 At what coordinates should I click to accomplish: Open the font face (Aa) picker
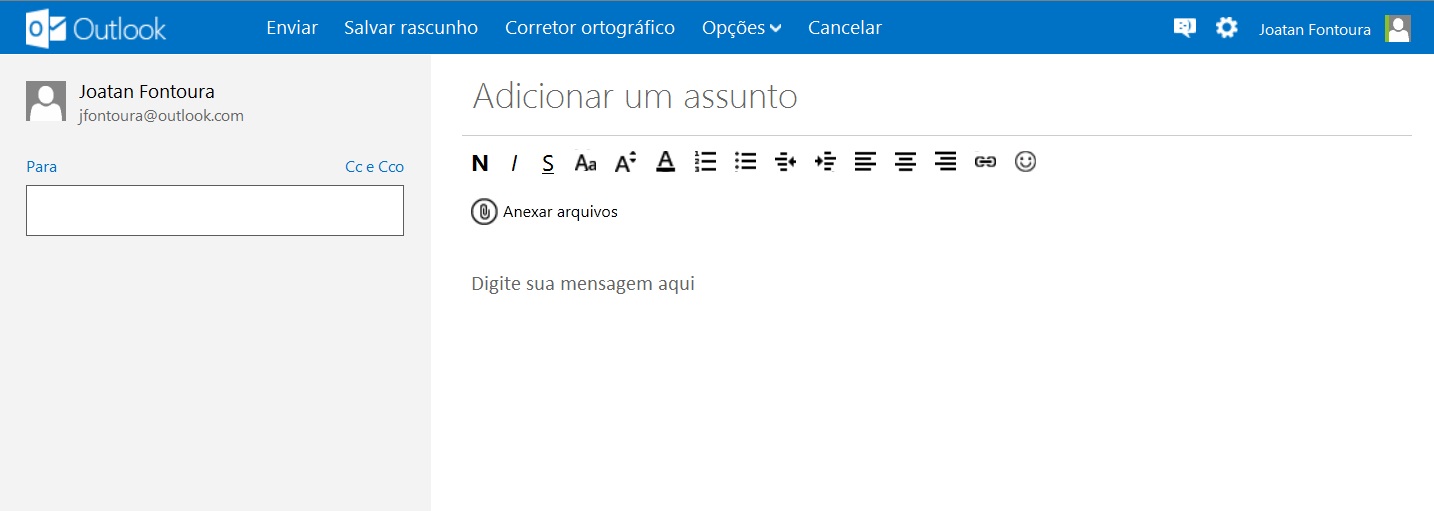tap(585, 162)
